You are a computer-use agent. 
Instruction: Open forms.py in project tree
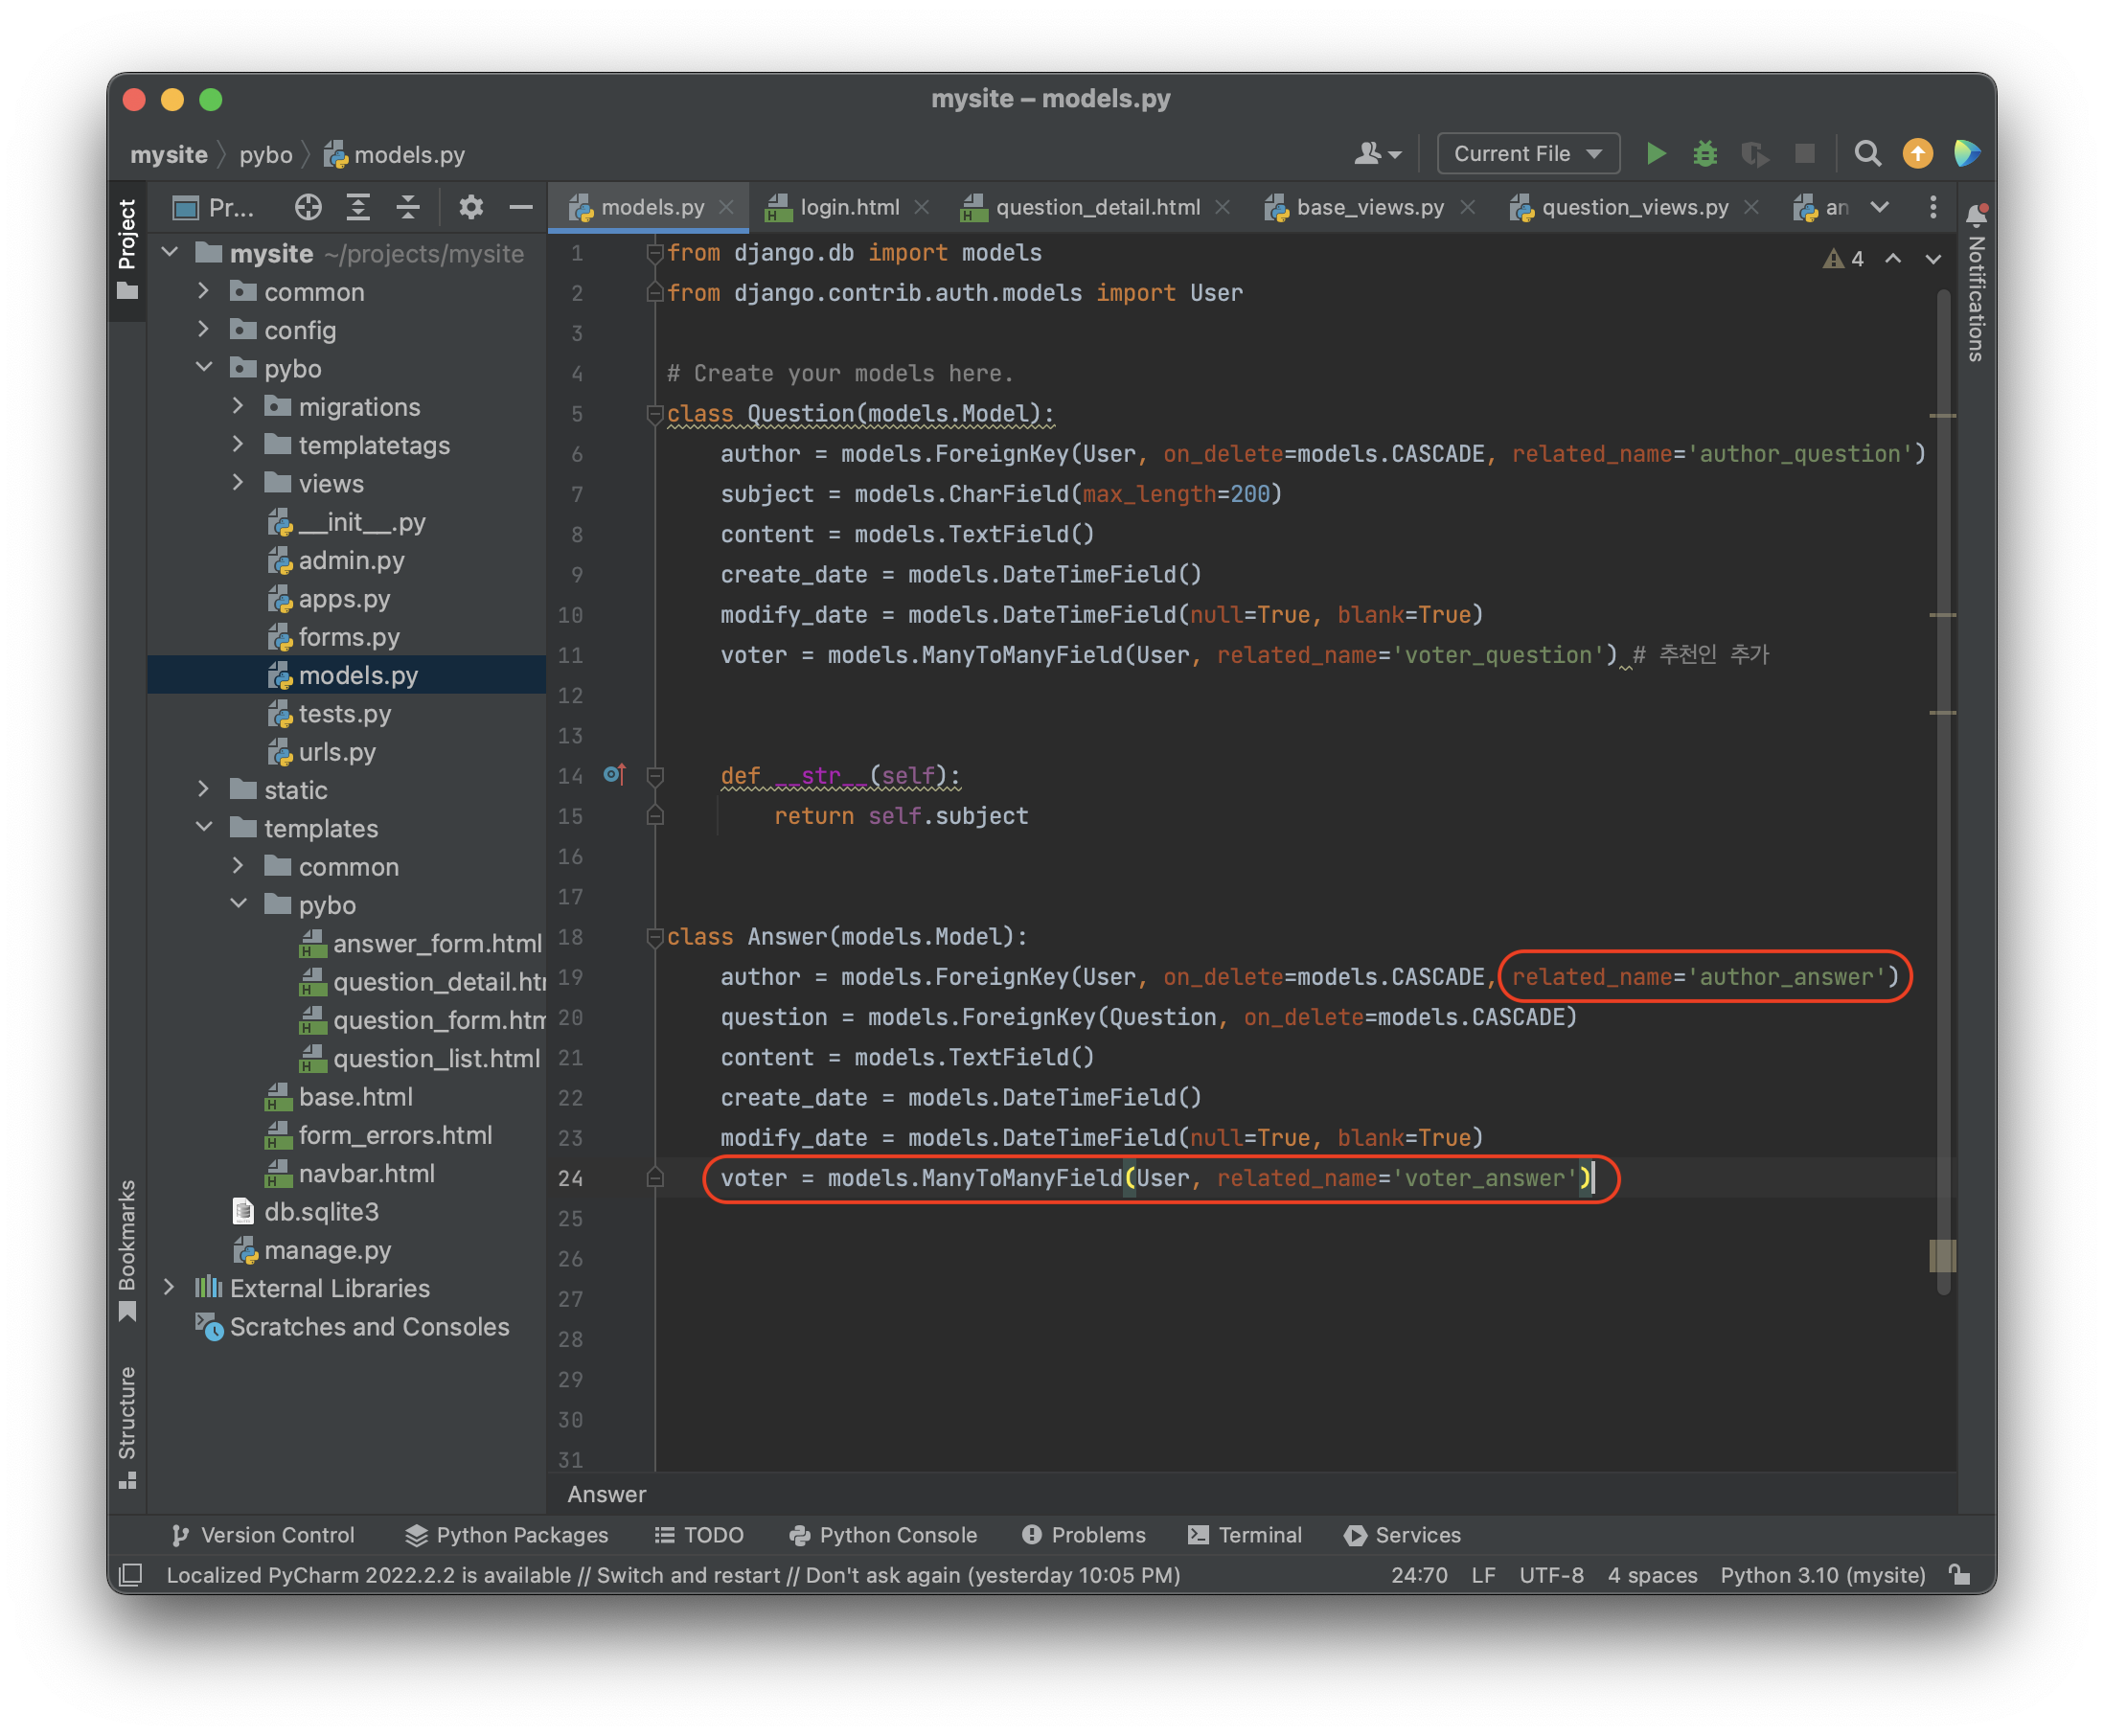point(348,637)
